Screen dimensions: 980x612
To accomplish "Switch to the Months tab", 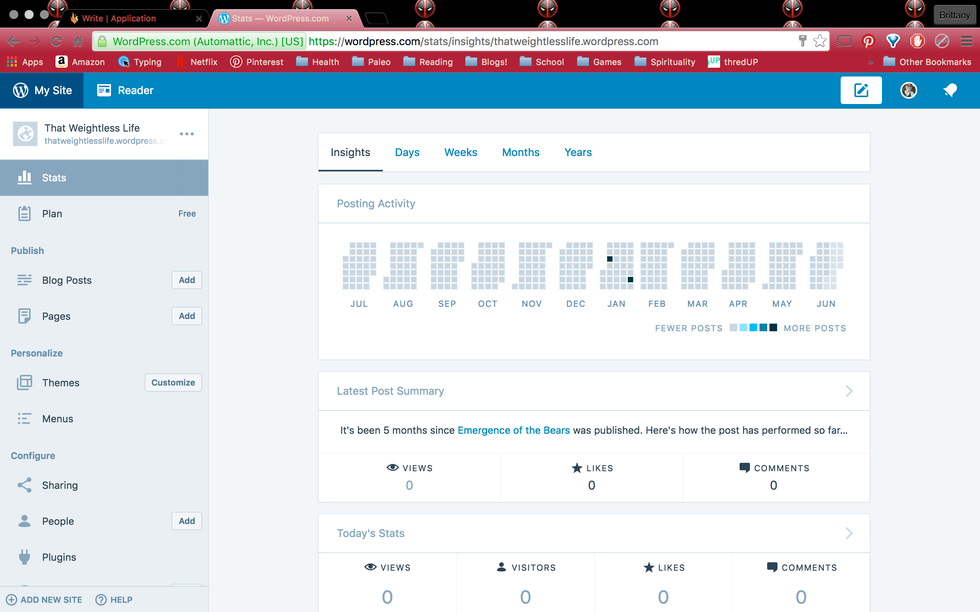I will 520,152.
